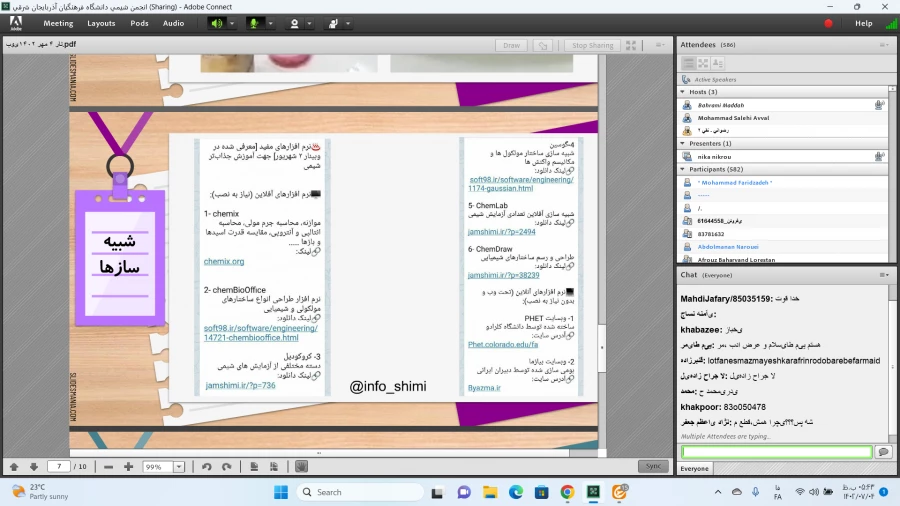Click the chat message input field

point(776,452)
